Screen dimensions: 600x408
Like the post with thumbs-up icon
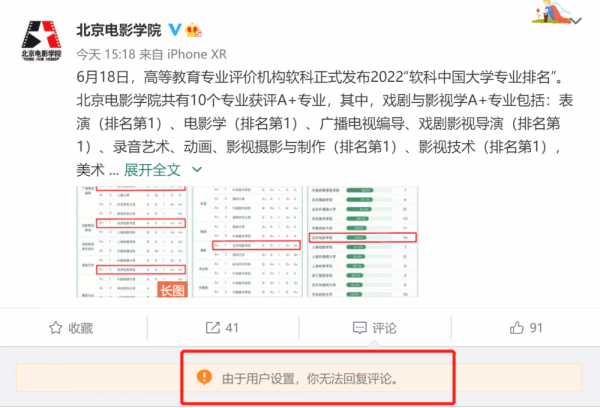pyautogui.click(x=516, y=328)
